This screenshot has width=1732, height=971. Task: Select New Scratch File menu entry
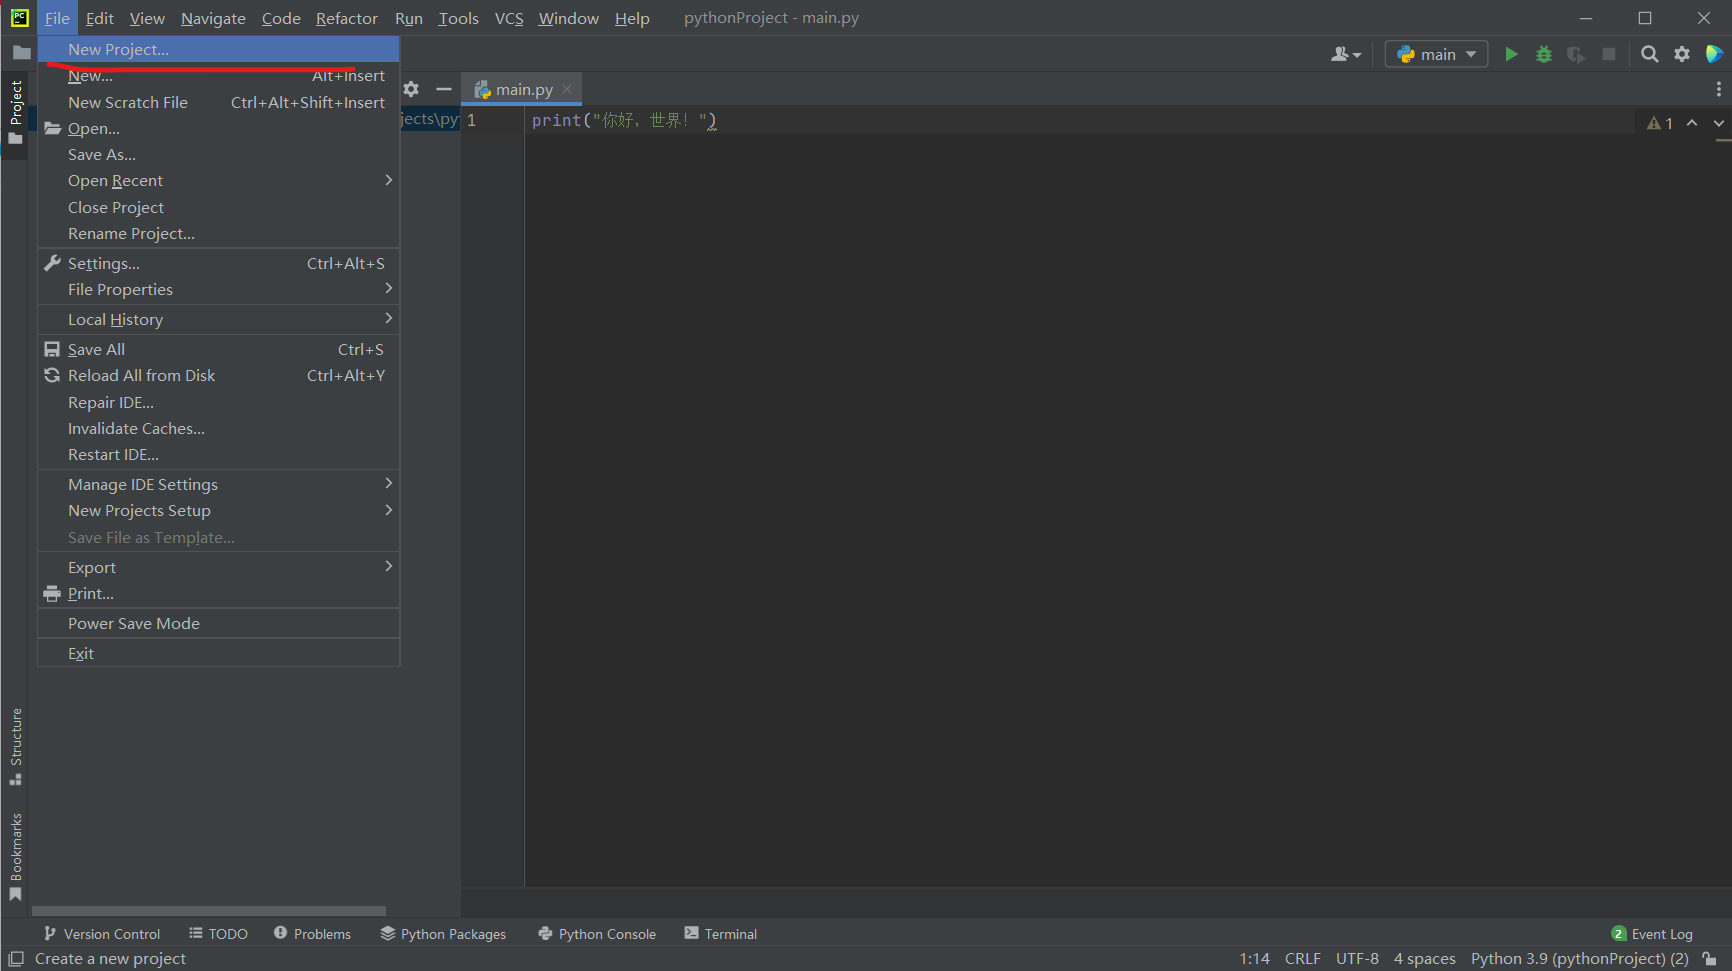(x=218, y=102)
